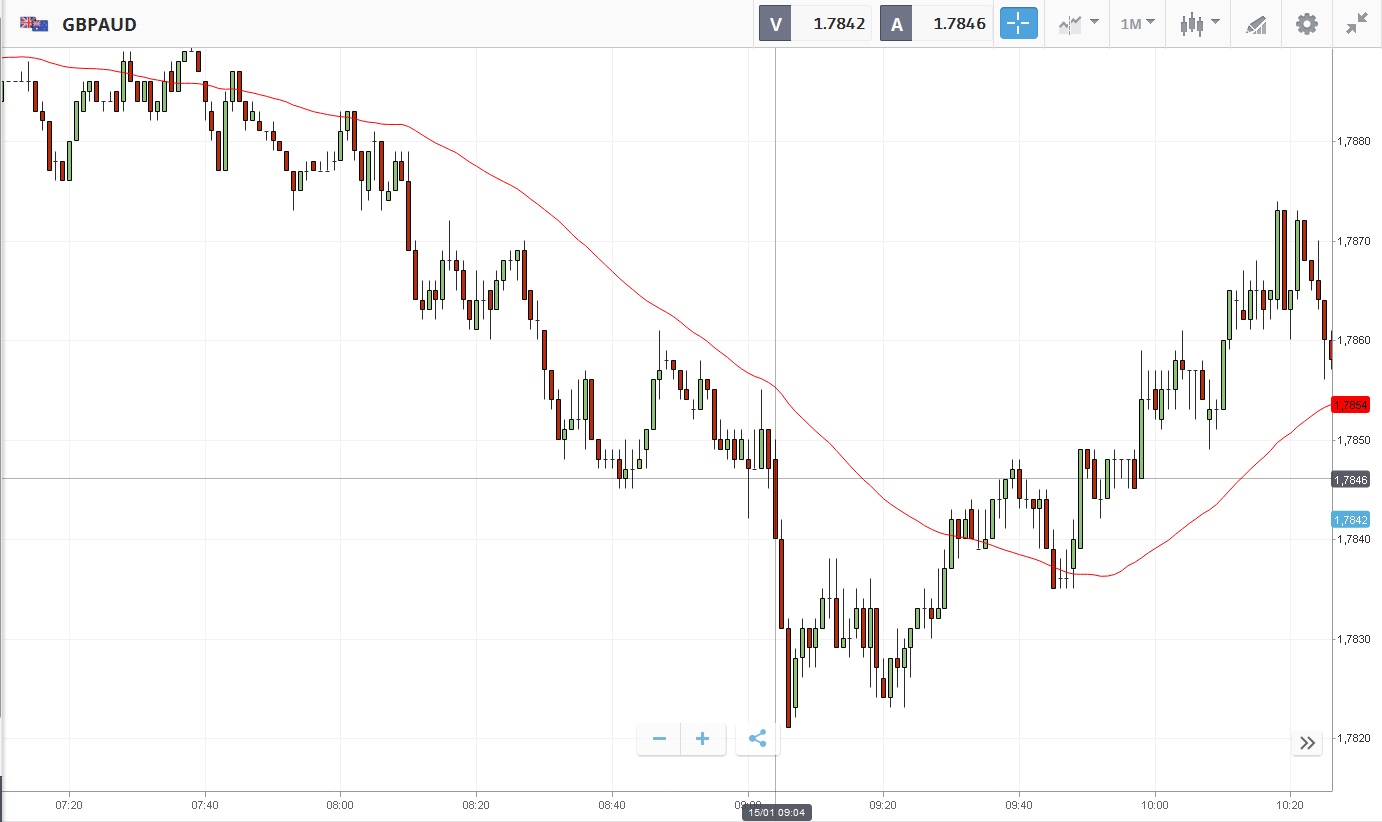
Task: Collapse chart with the shrink arrows icon
Action: tap(1356, 24)
